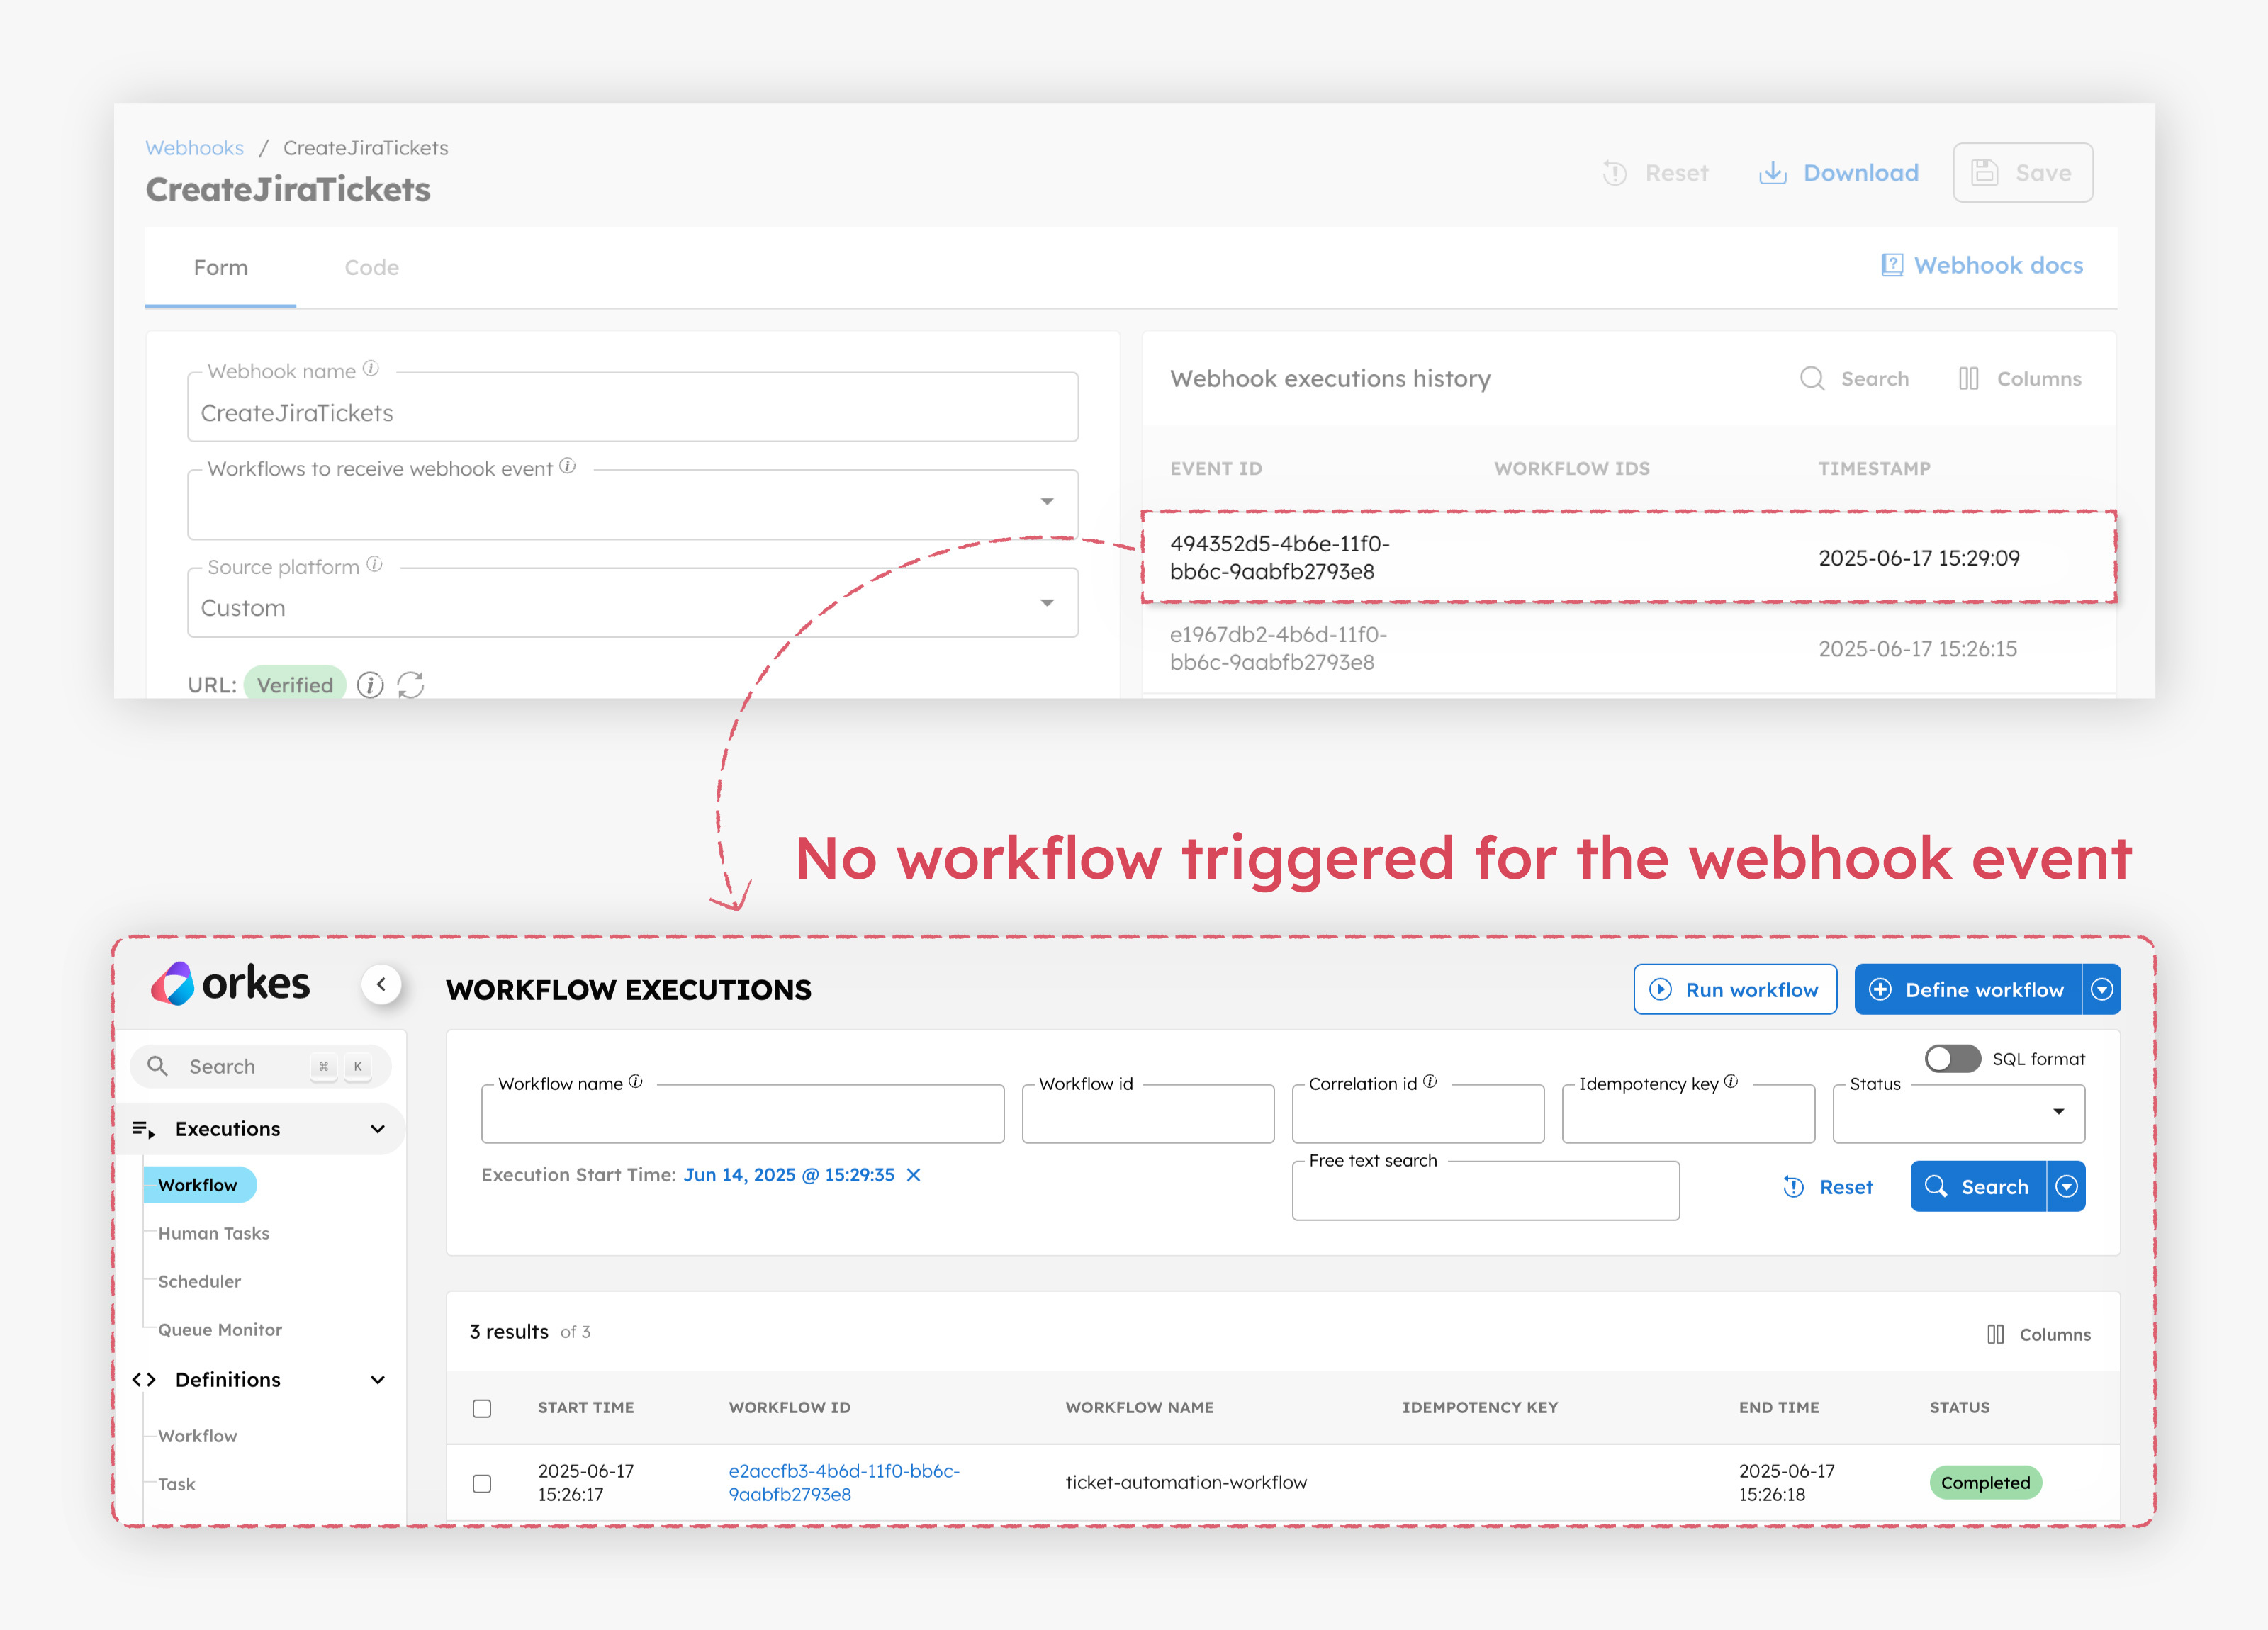Screen dimensions: 2268x1630
Task: Open the Search button dropdown arrow
Action: [2067, 1187]
